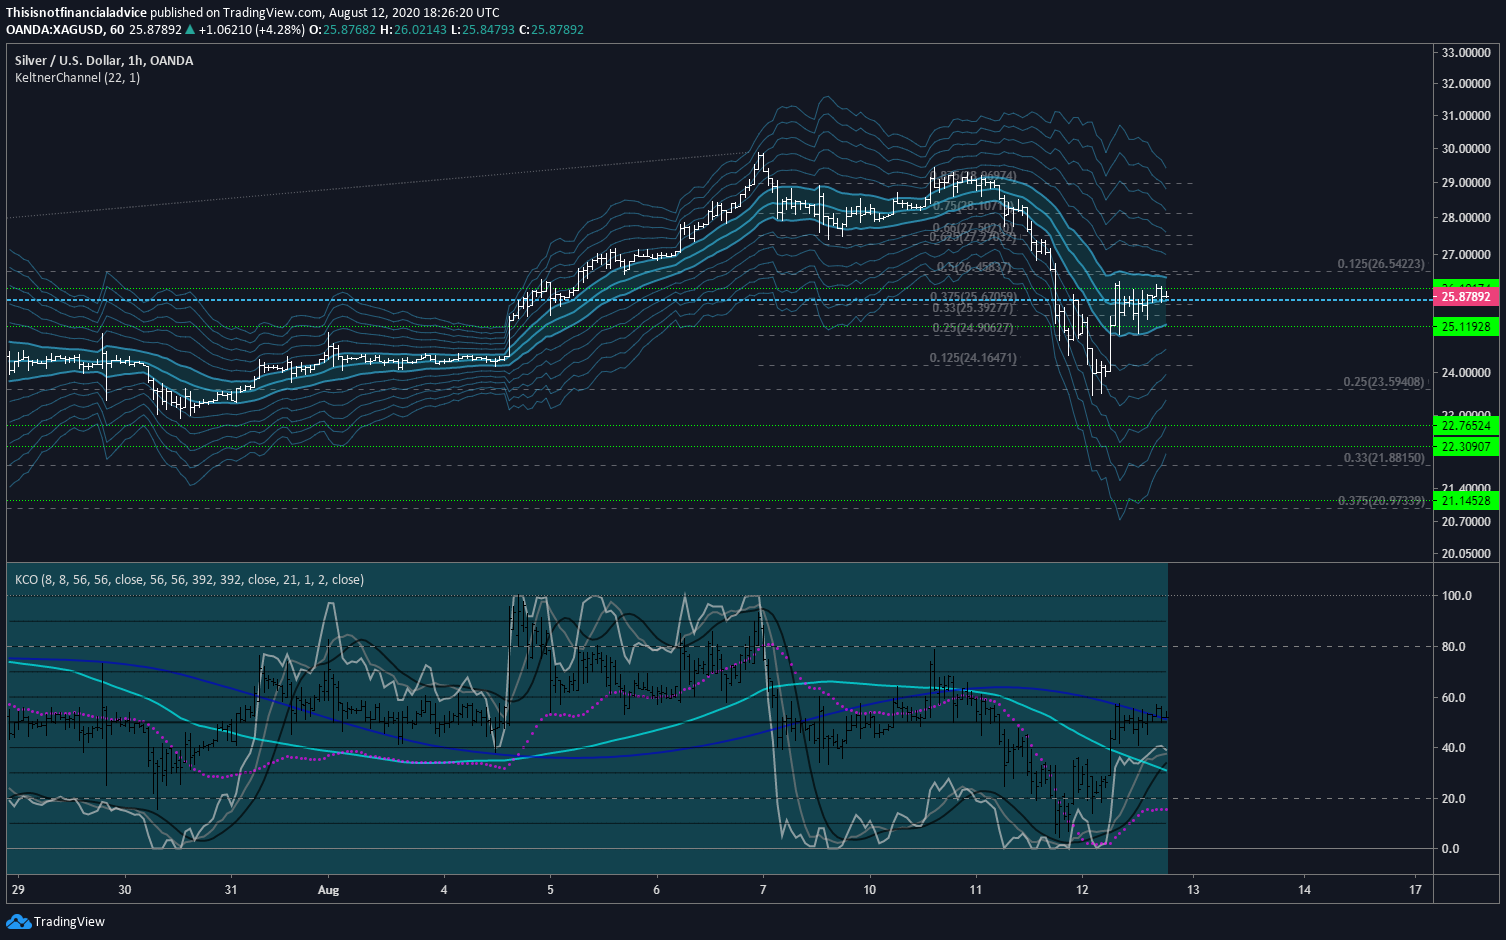
Task: Click the green 22.30907 price tag
Action: click(x=1466, y=447)
